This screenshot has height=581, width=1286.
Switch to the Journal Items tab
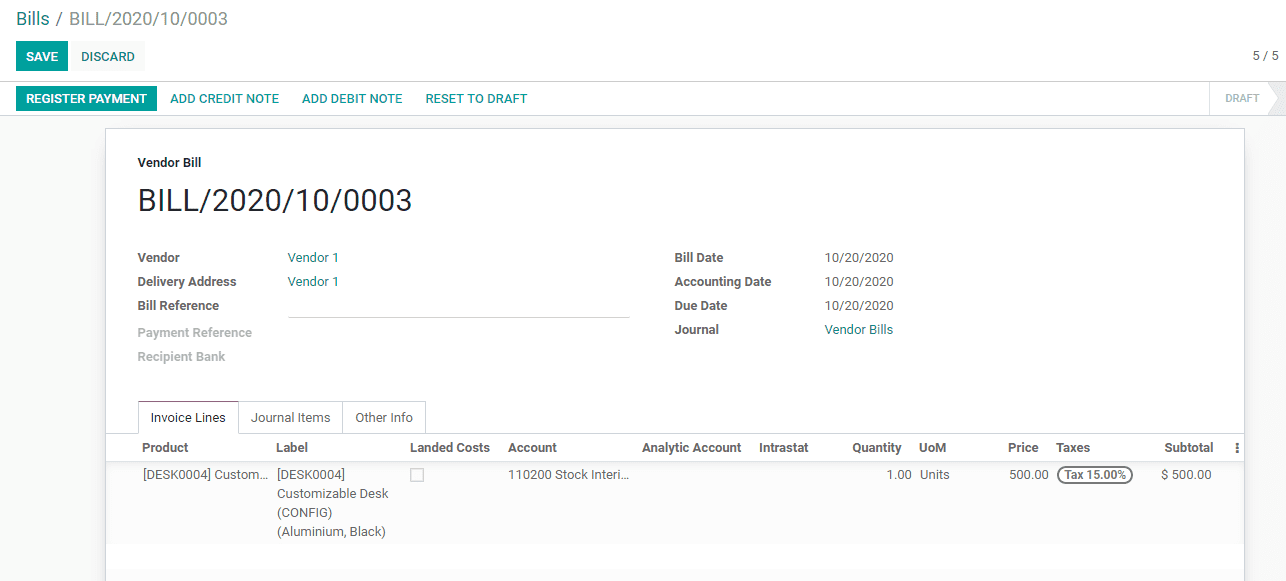[x=290, y=417]
